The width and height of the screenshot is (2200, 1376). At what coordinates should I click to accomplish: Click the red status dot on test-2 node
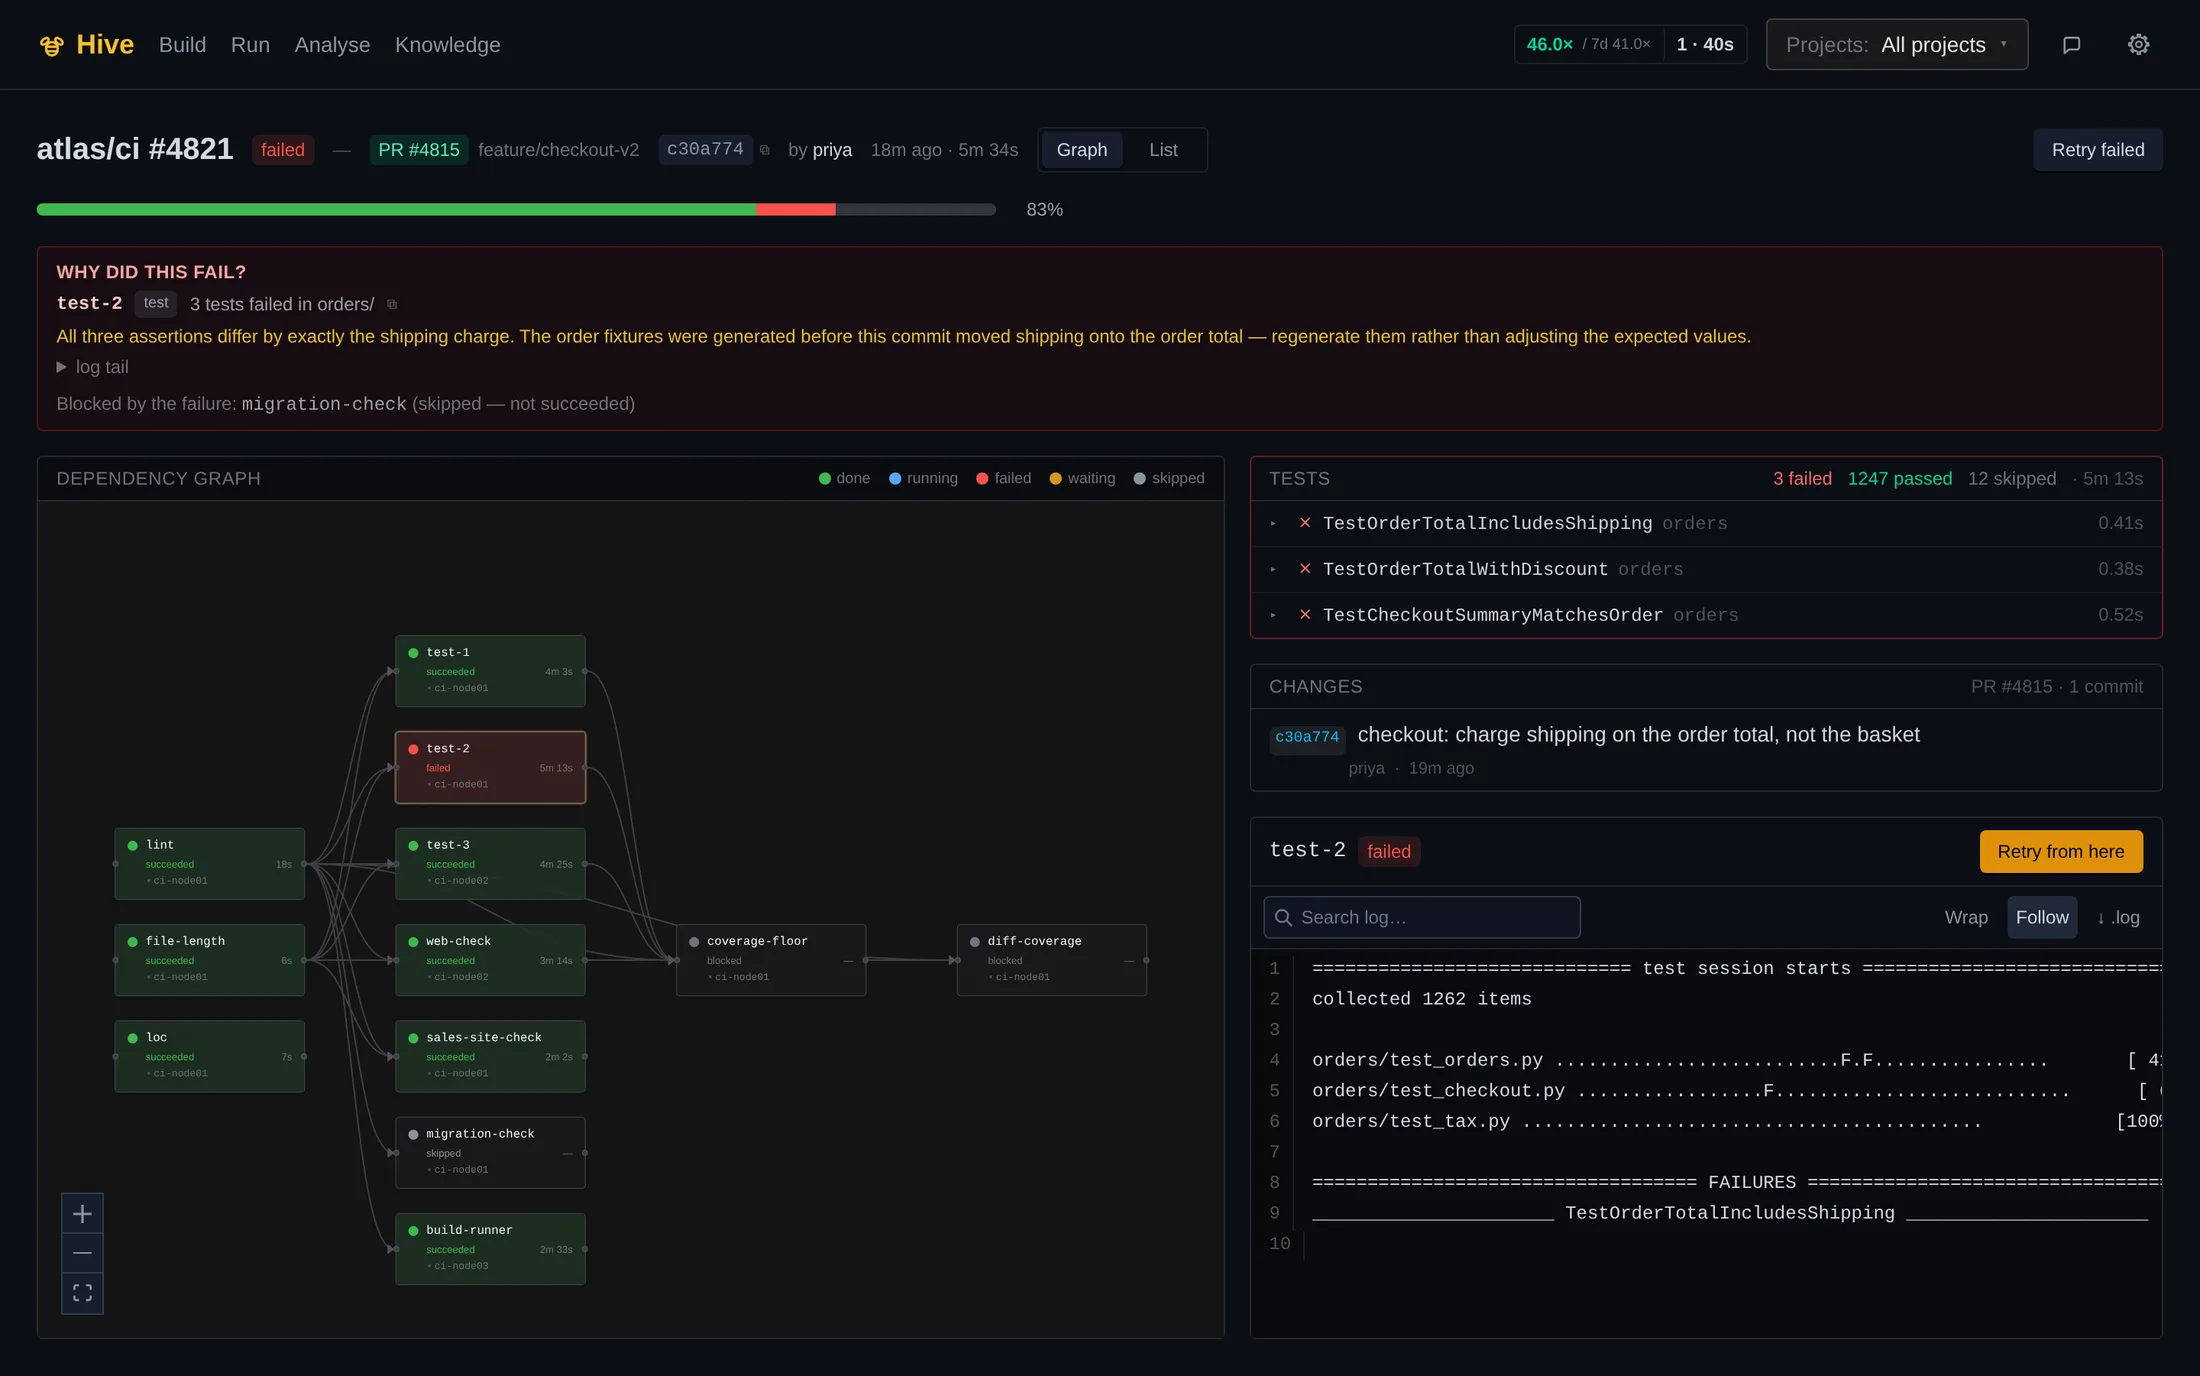(413, 749)
